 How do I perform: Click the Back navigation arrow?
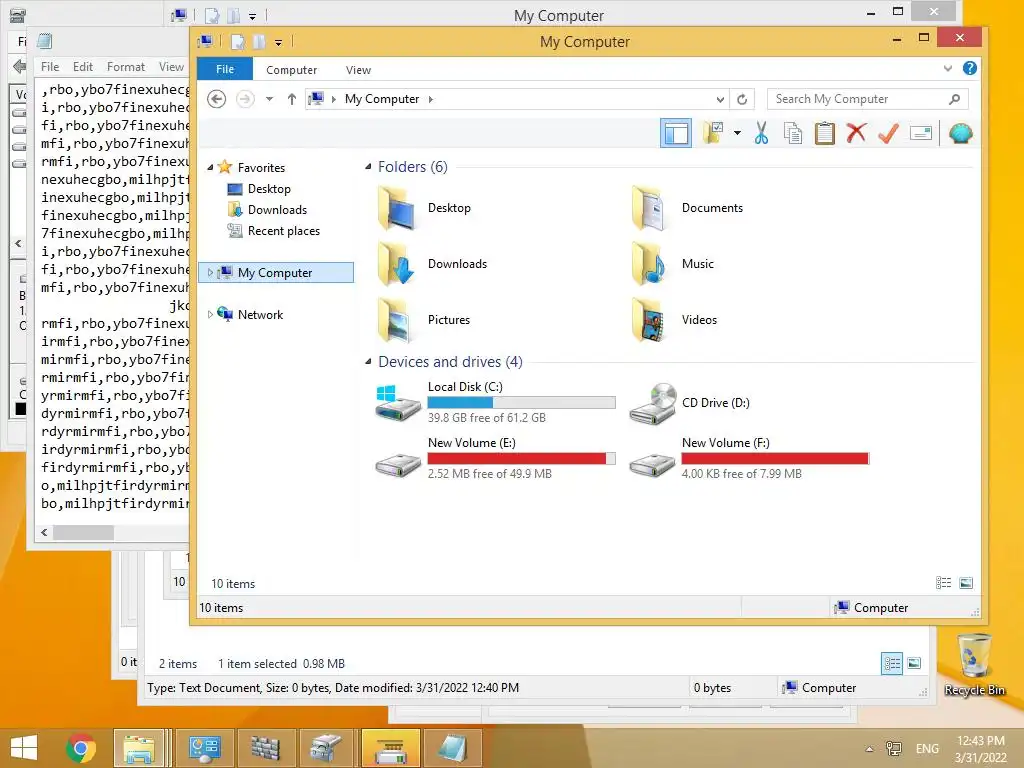[x=217, y=99]
